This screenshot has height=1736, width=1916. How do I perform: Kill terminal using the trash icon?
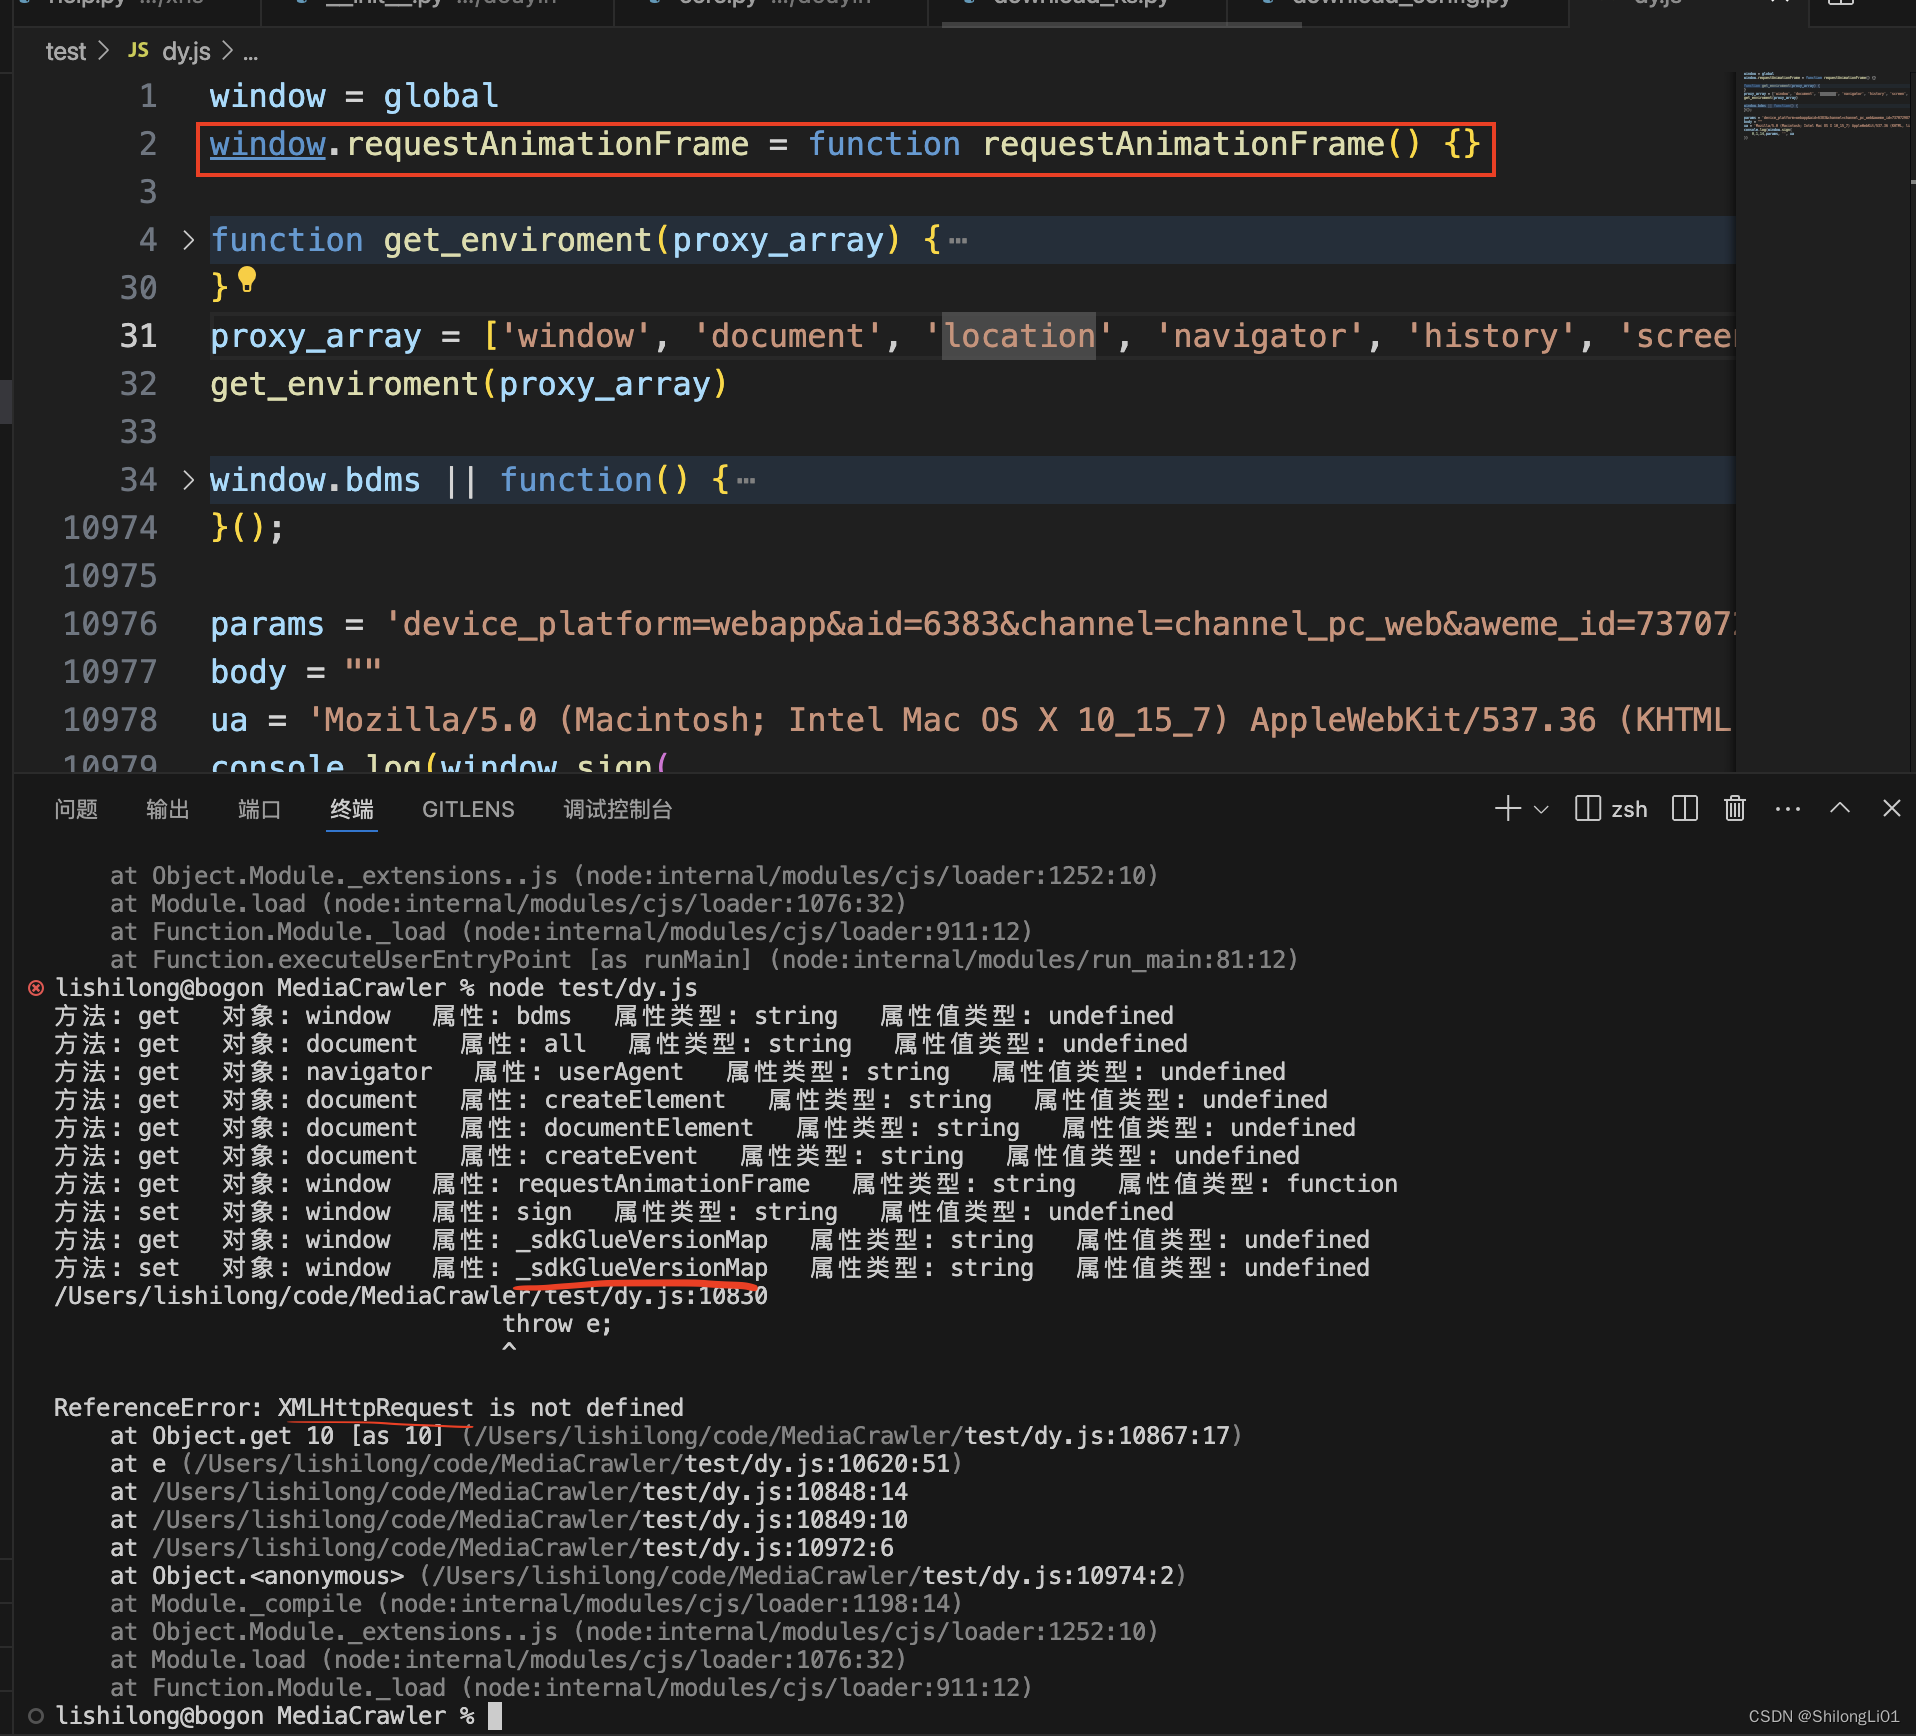point(1735,809)
